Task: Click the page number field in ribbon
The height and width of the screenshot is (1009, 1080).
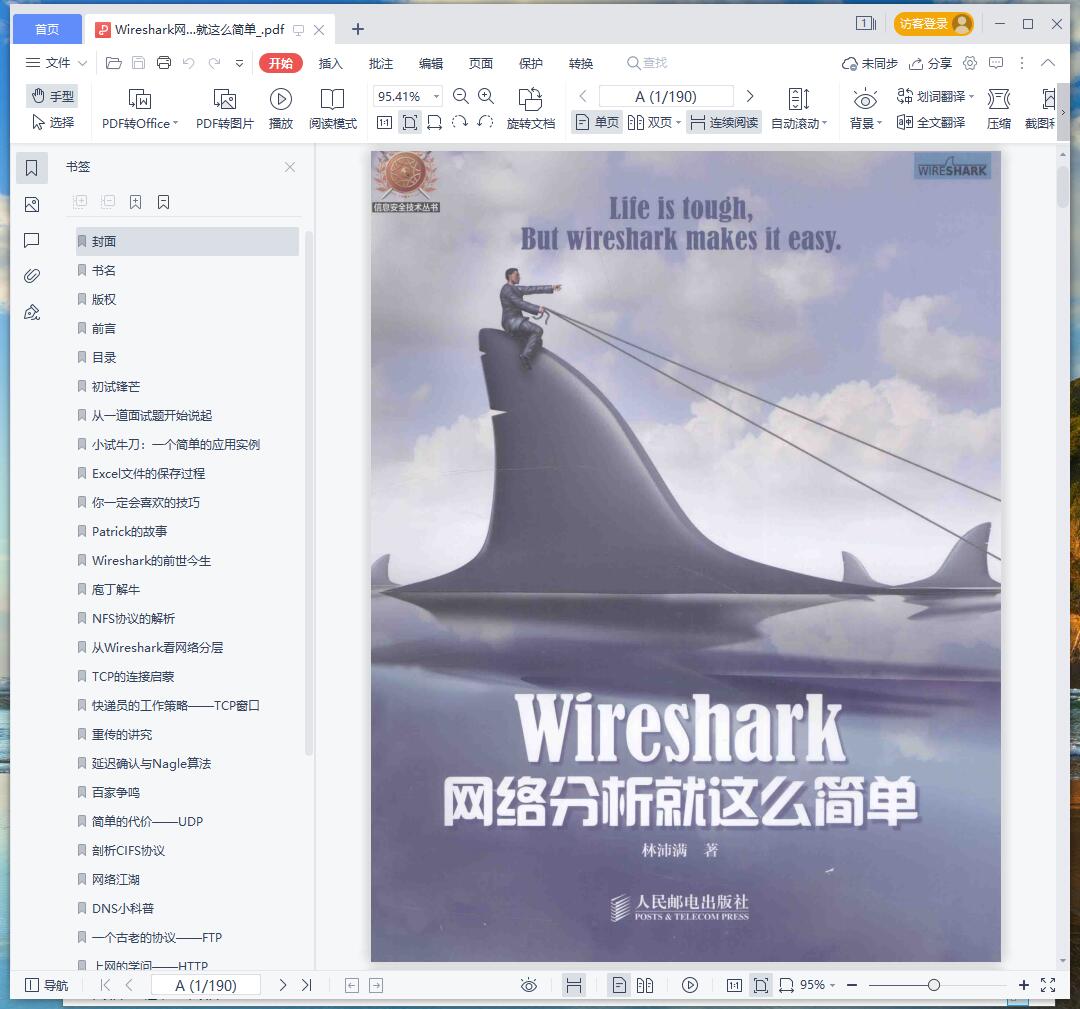Action: (x=666, y=96)
